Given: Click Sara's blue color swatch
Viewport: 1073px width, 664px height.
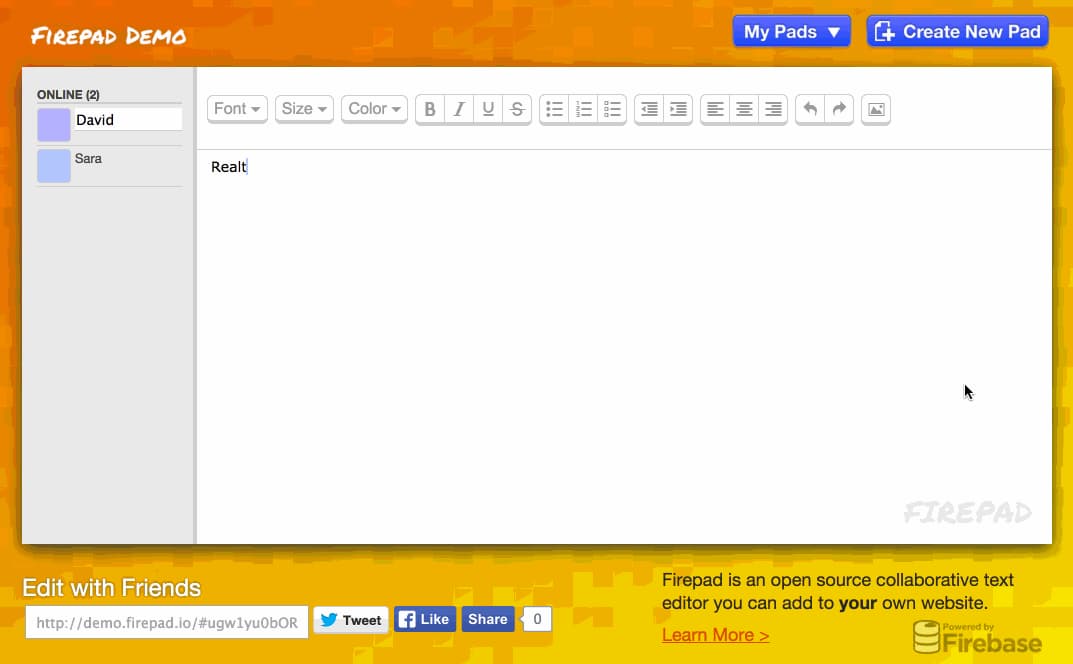Looking at the screenshot, I should pyautogui.click(x=54, y=166).
